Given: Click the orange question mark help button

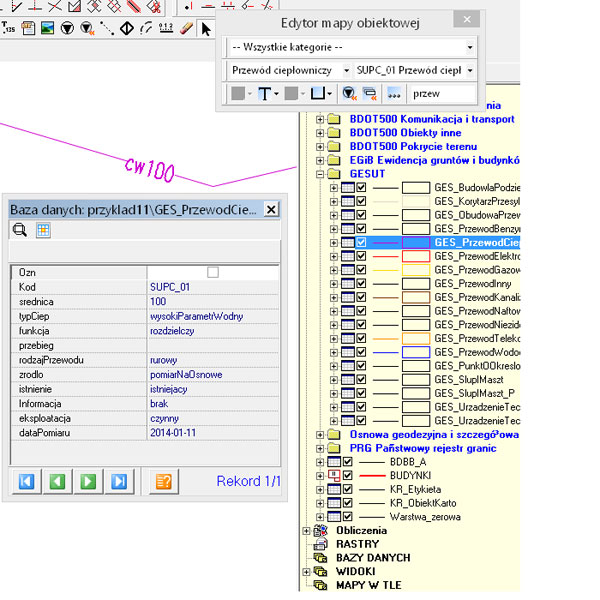Looking at the screenshot, I should click(x=164, y=481).
